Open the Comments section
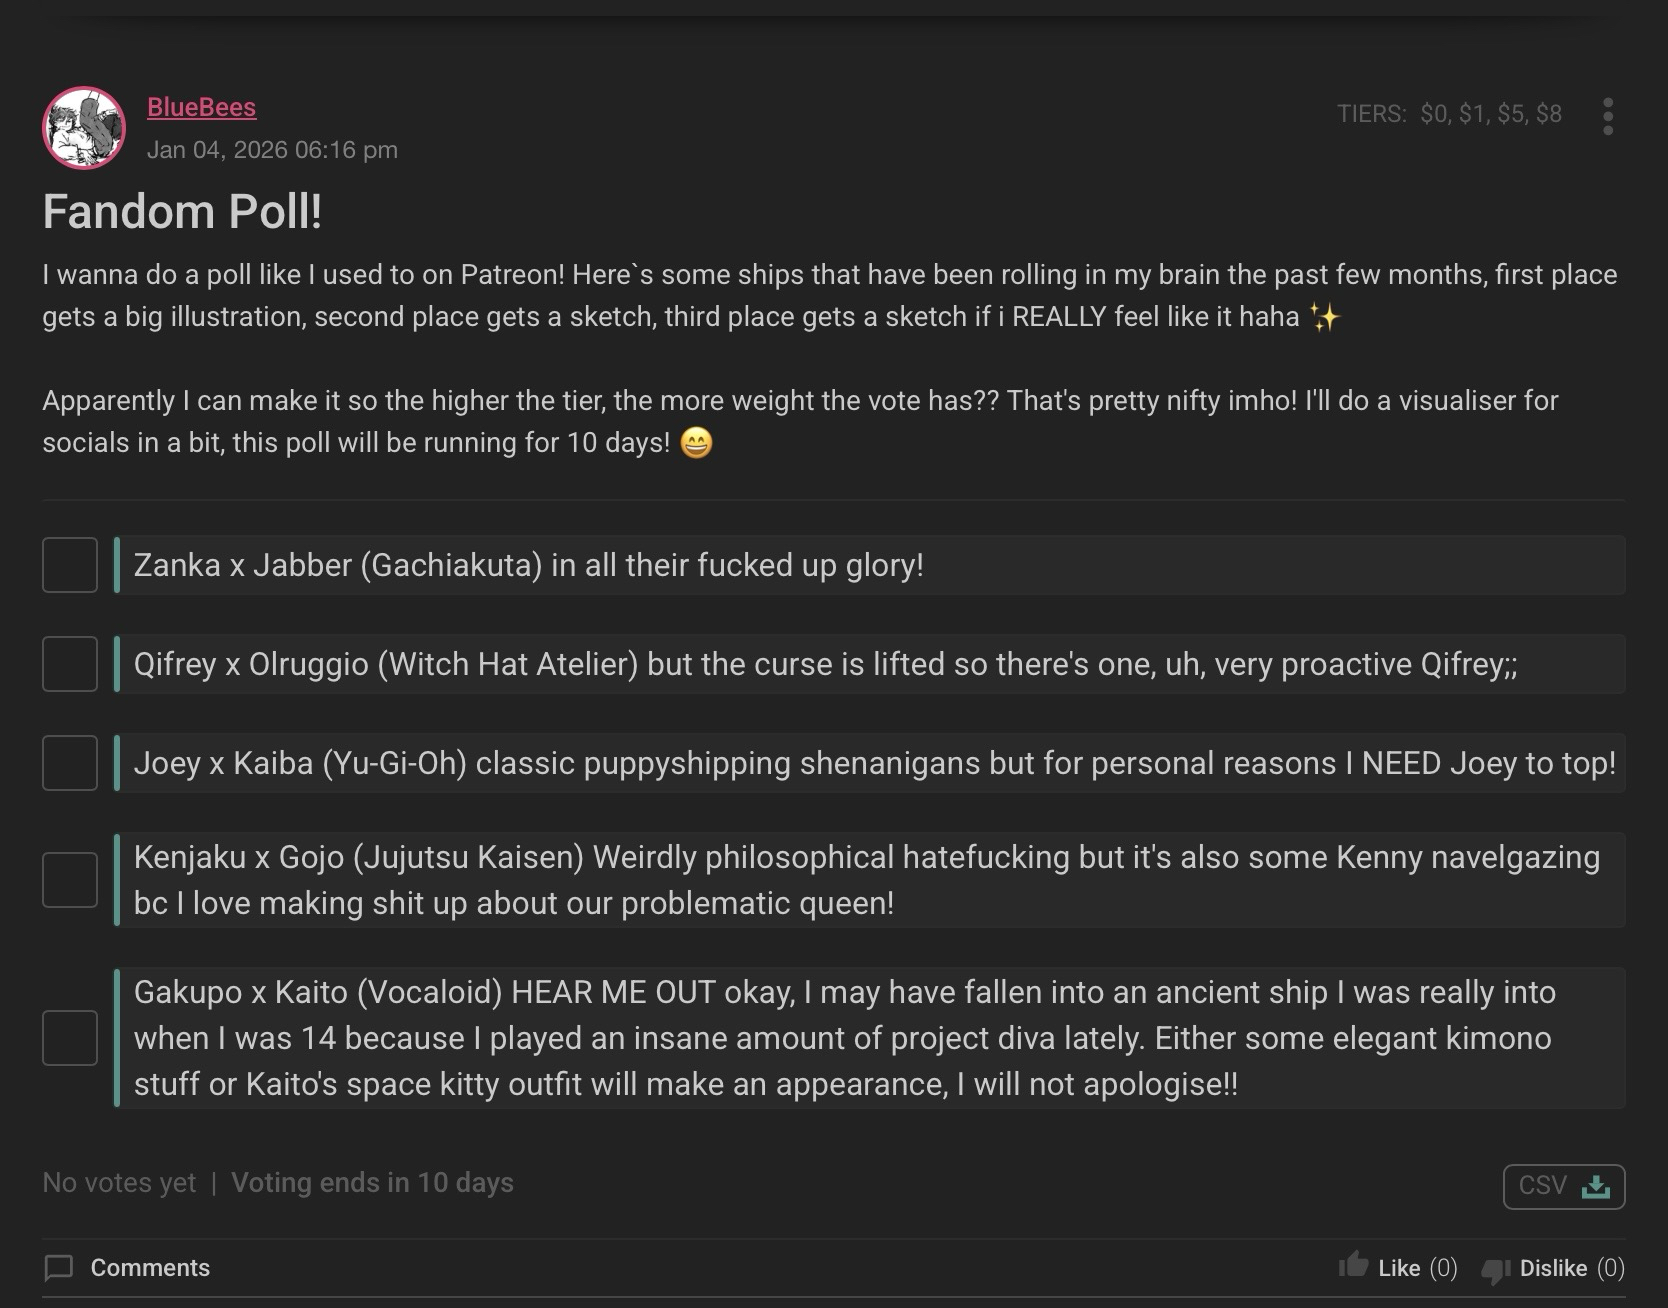The width and height of the screenshot is (1668, 1308). click(150, 1268)
